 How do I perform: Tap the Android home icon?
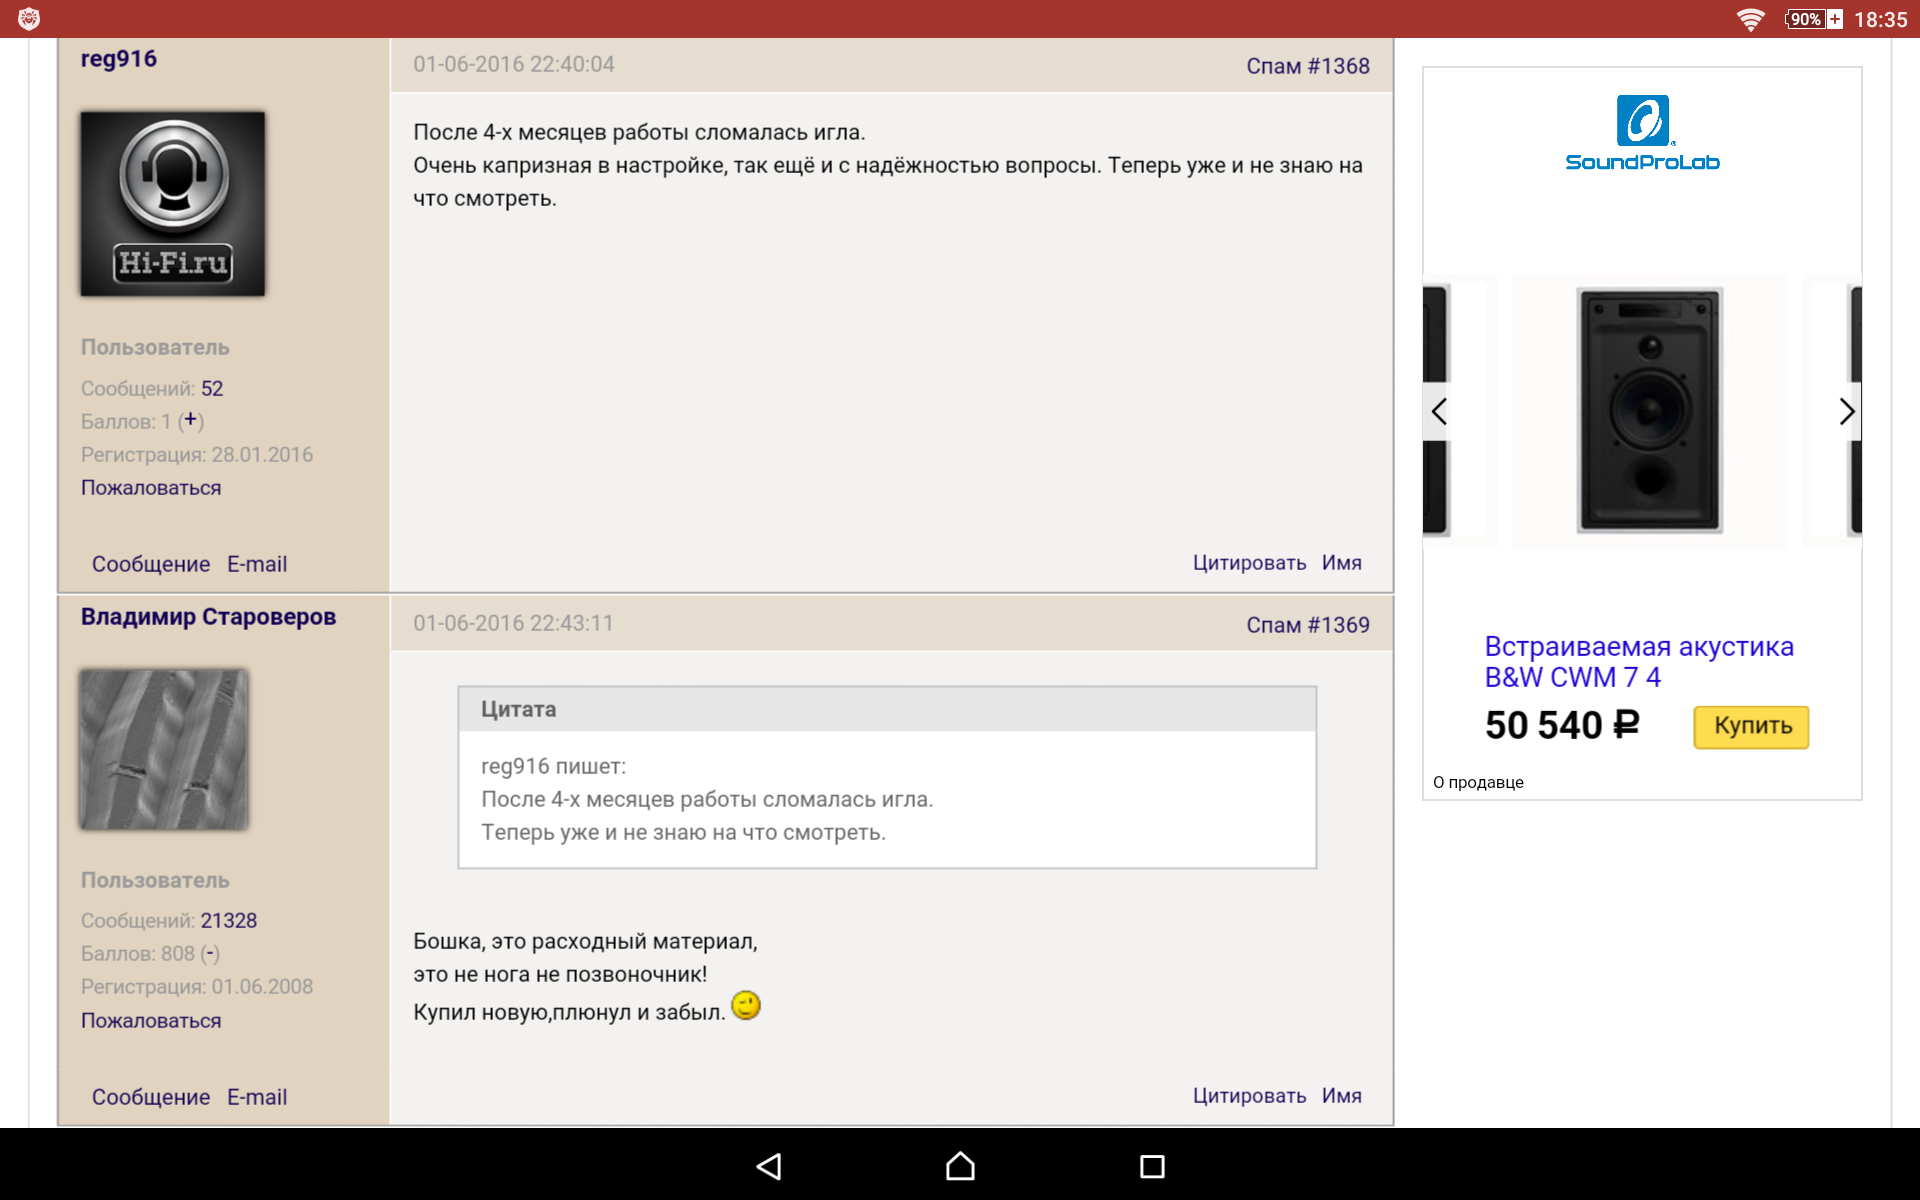tap(960, 1166)
